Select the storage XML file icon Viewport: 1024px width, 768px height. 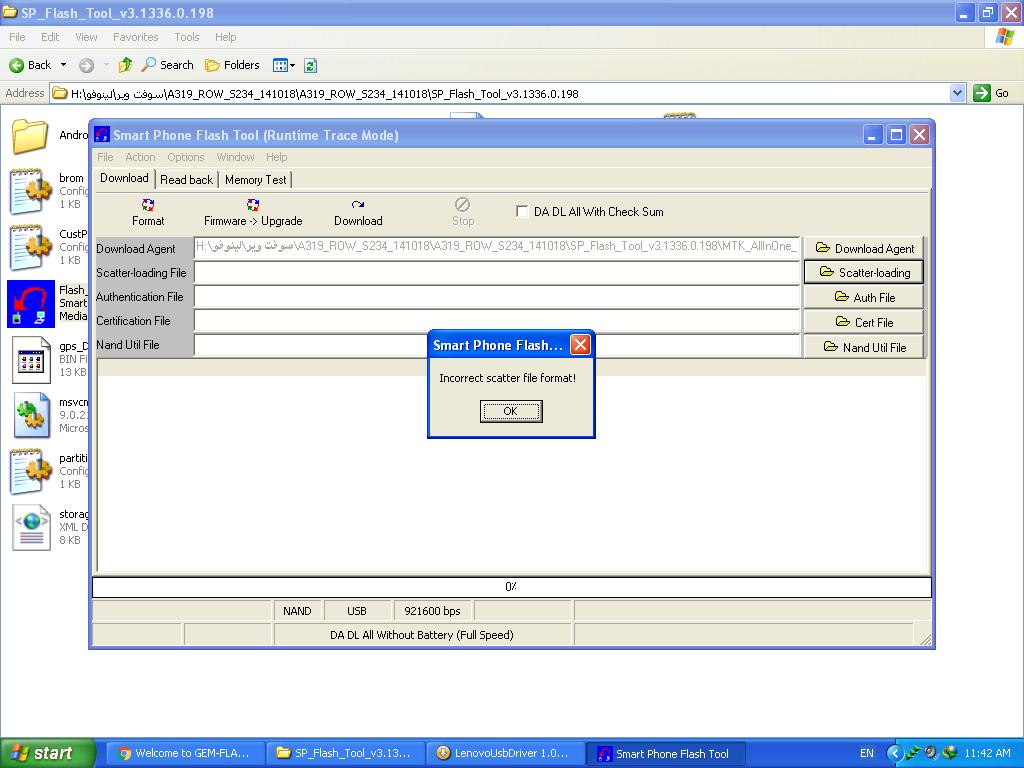pyautogui.click(x=31, y=527)
